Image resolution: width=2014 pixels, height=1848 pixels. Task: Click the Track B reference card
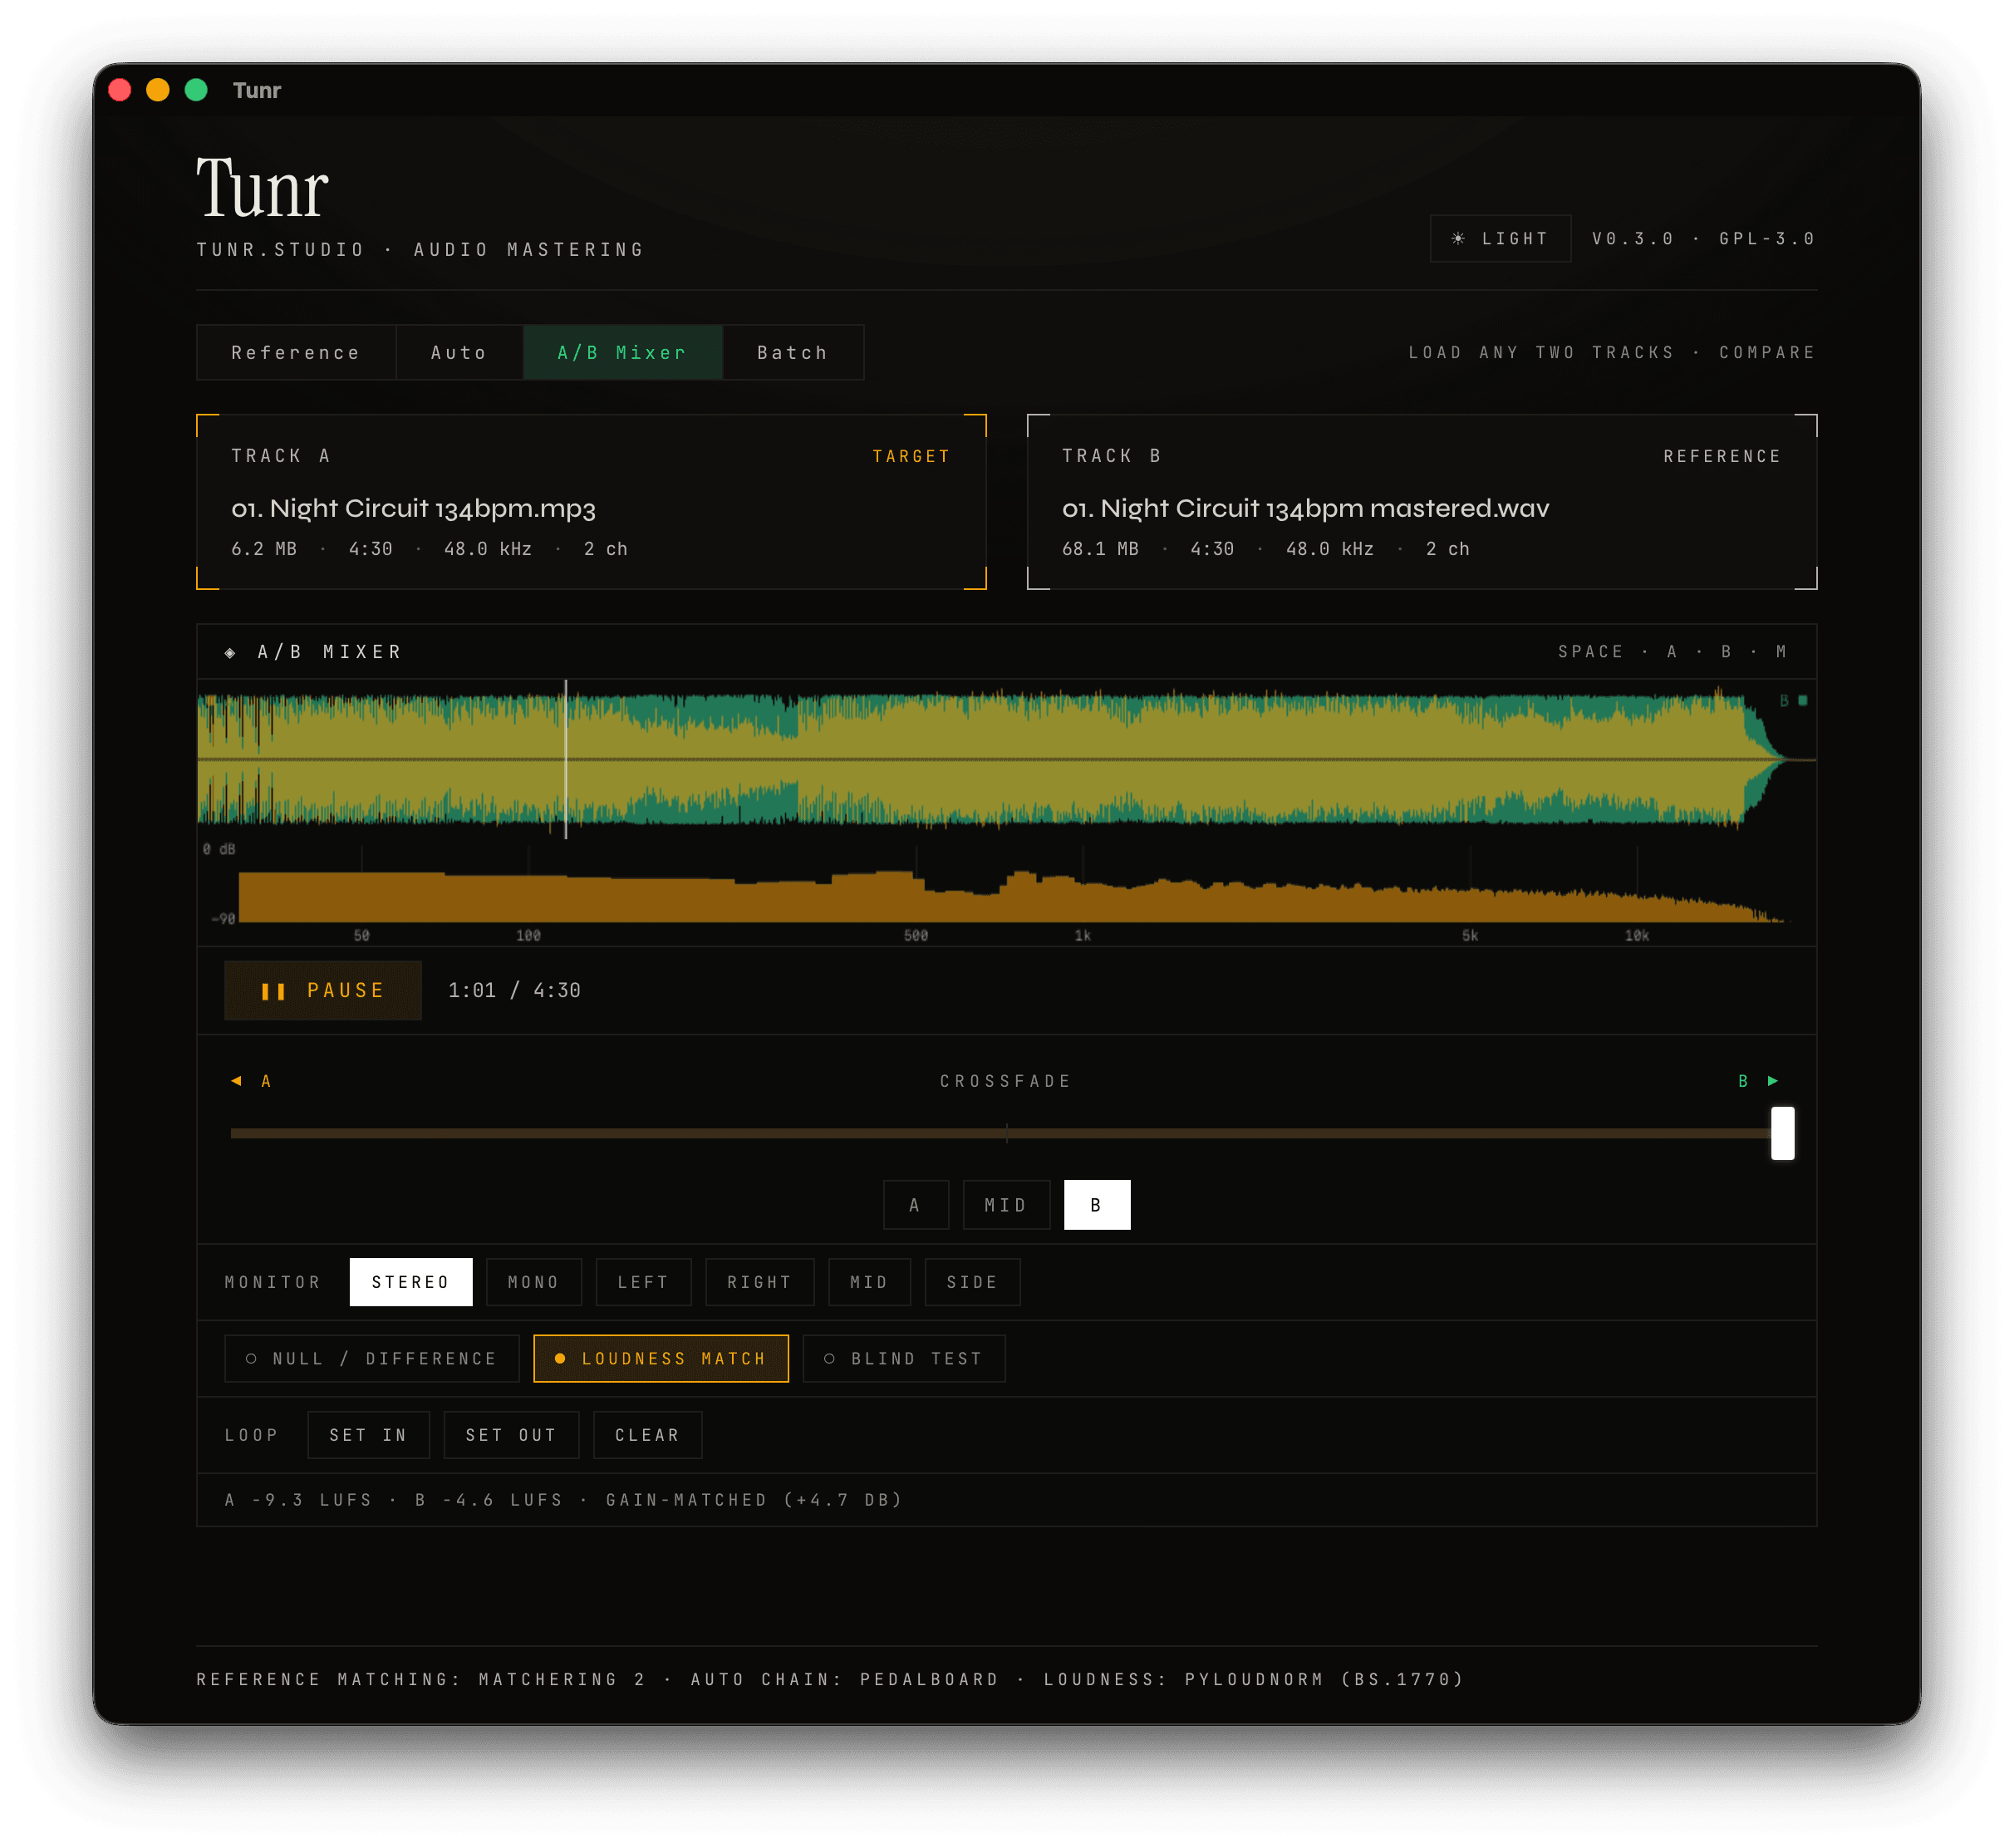point(1421,501)
